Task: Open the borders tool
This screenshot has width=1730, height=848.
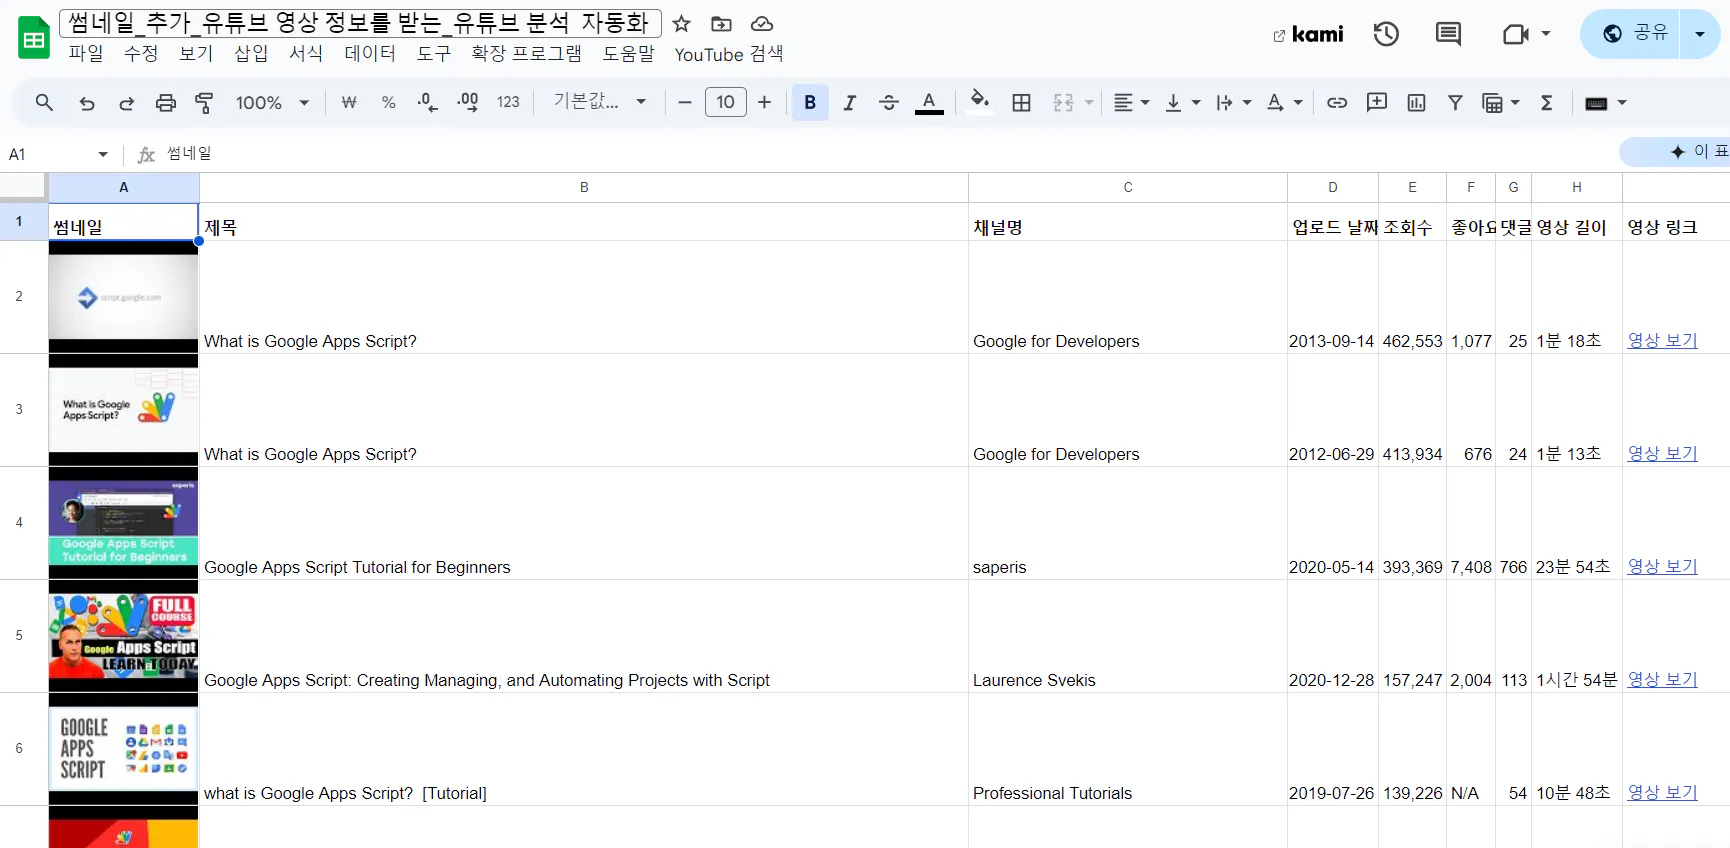Action: pos(1021,102)
